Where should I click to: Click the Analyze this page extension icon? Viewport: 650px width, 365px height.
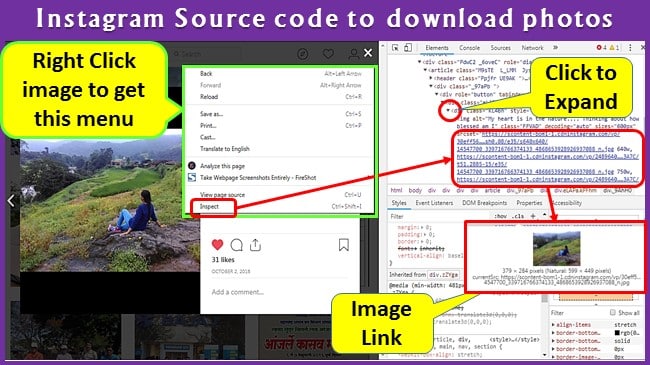192,166
